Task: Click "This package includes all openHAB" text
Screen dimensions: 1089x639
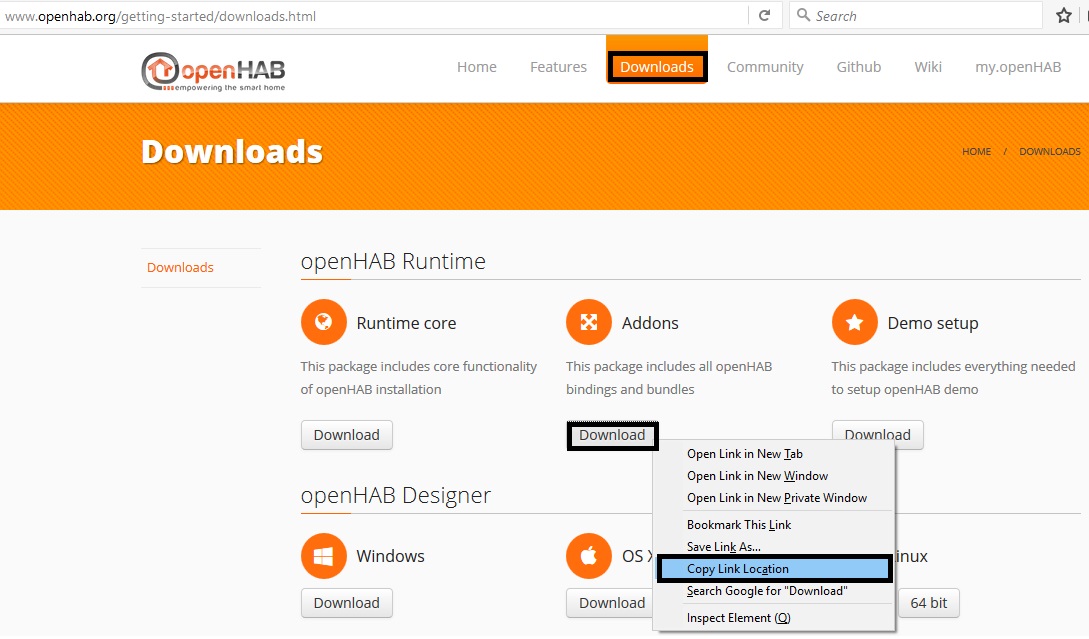Action: [x=669, y=366]
